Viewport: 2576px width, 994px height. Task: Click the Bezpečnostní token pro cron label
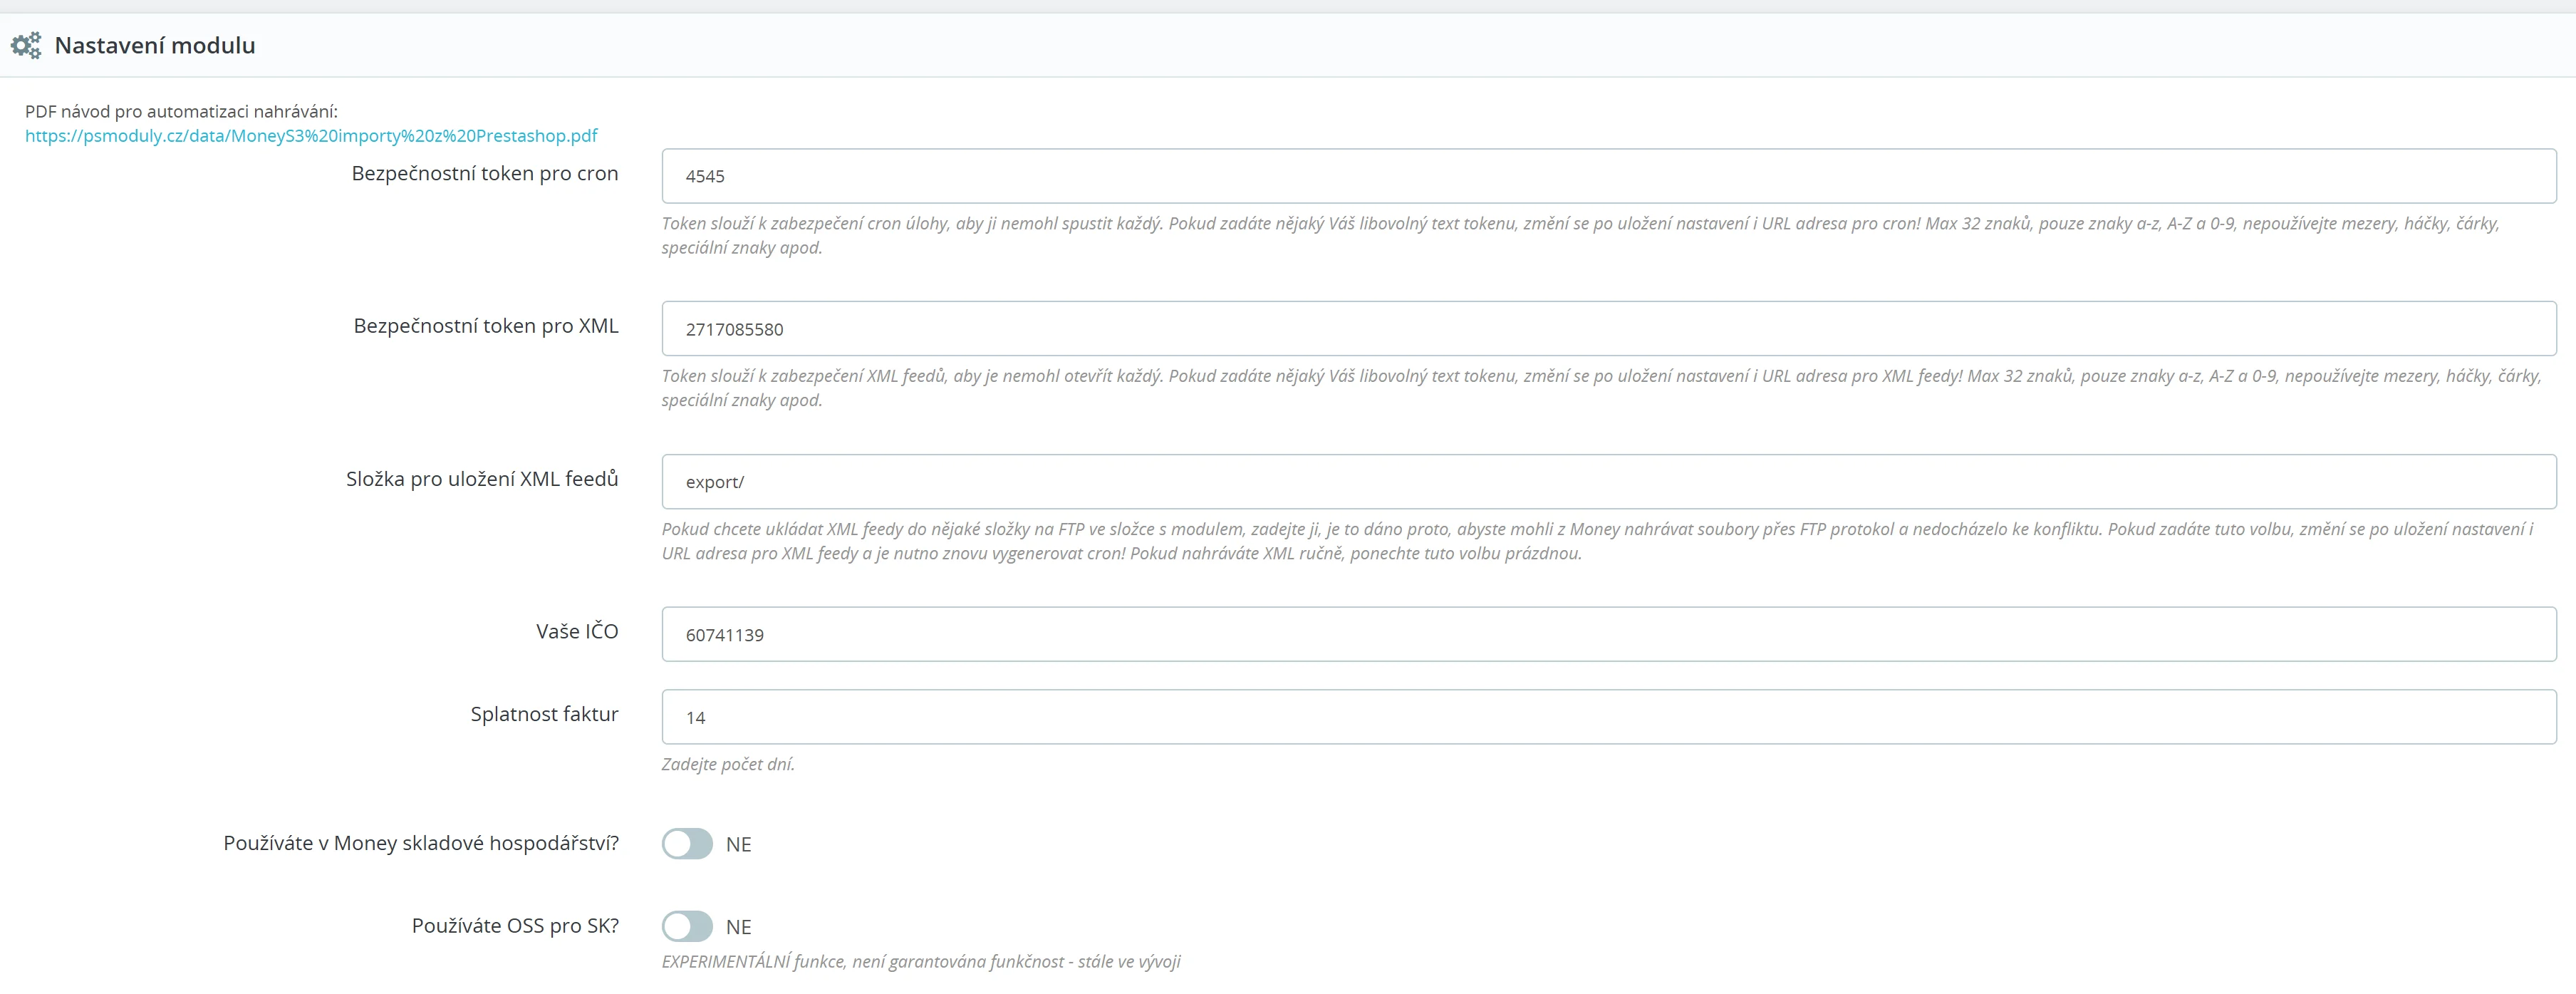pos(484,174)
